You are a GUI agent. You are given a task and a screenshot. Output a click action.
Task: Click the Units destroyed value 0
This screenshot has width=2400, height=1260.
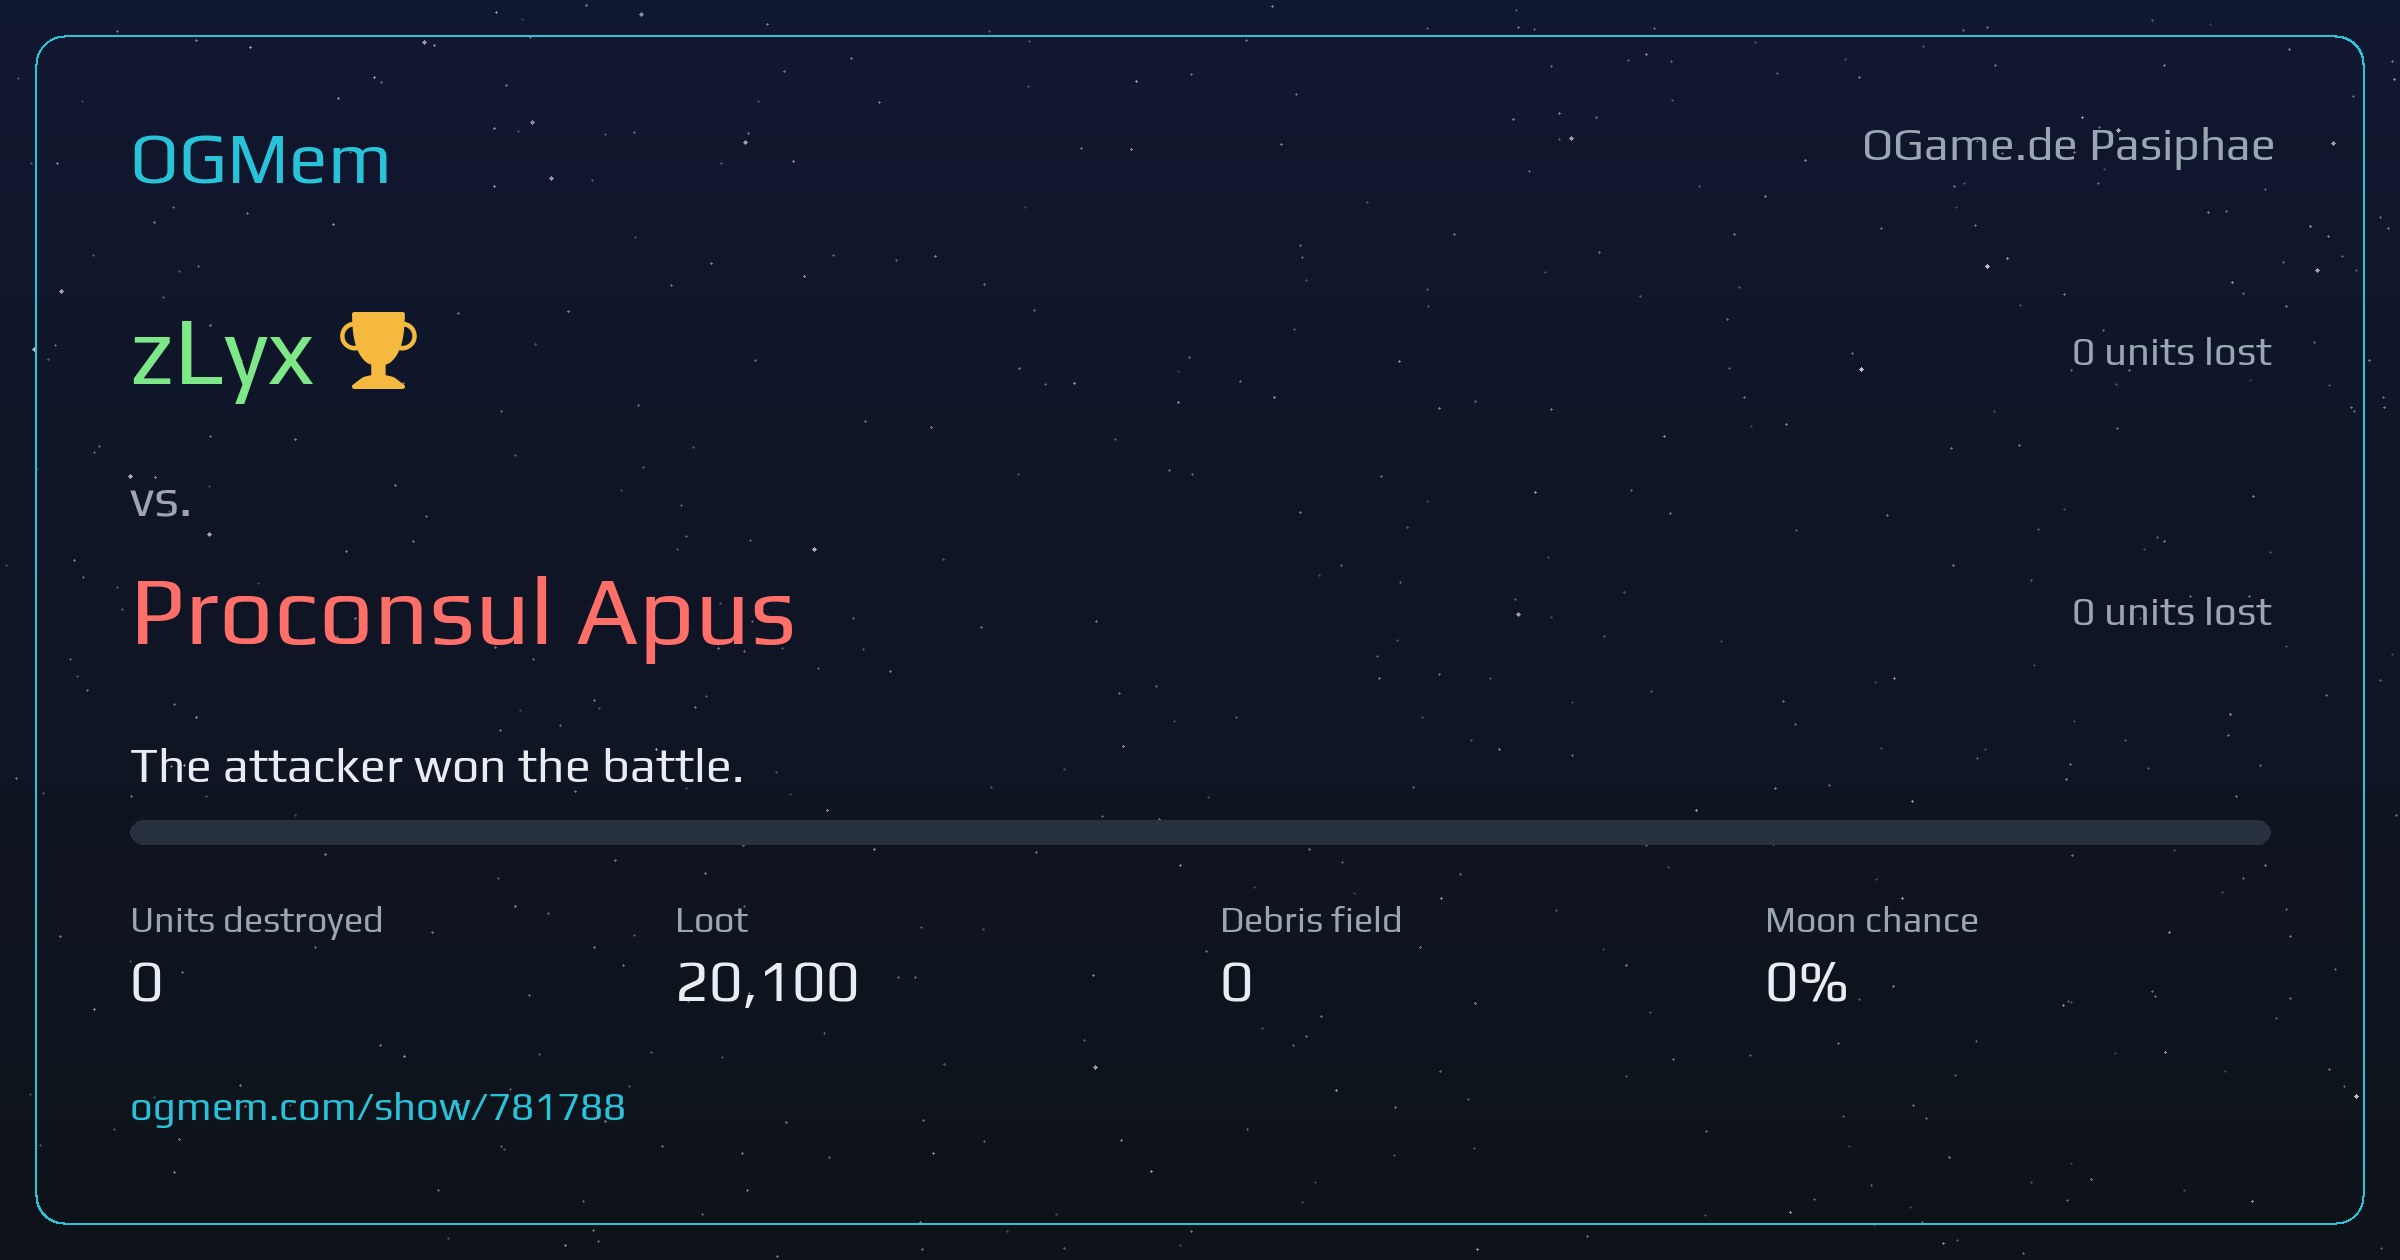pos(146,982)
